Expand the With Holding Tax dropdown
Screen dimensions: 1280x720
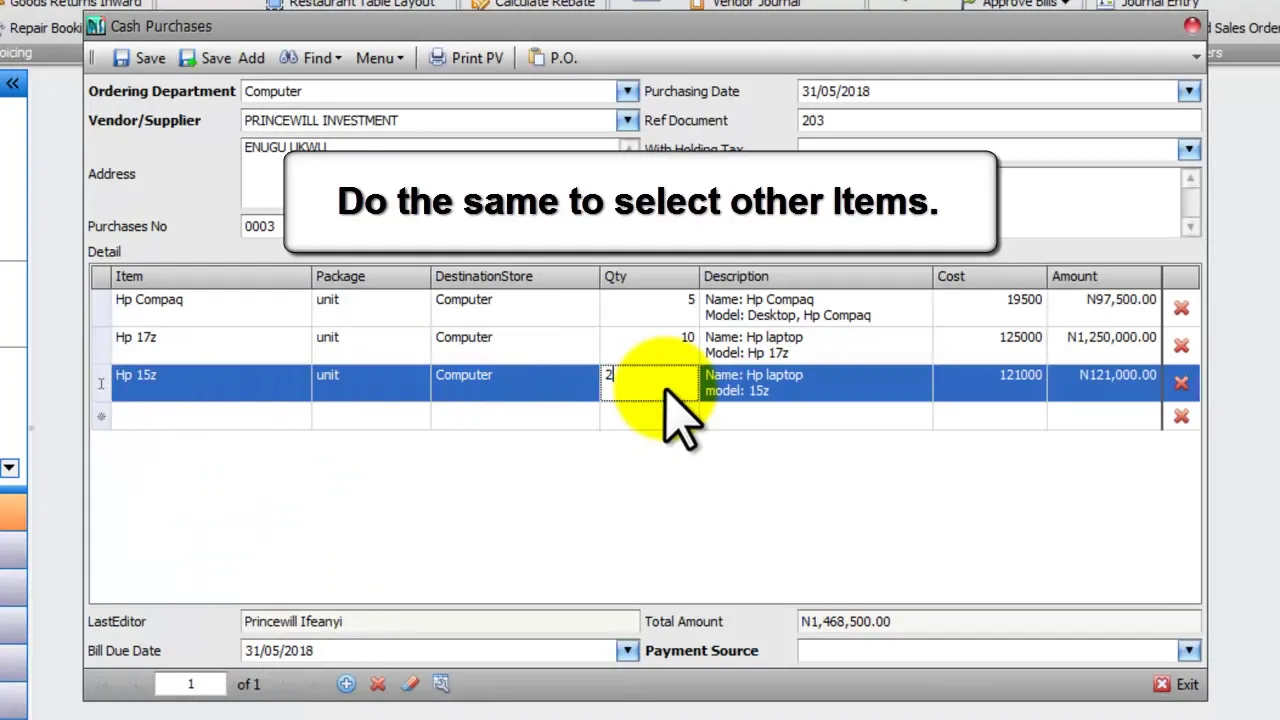[1188, 149]
